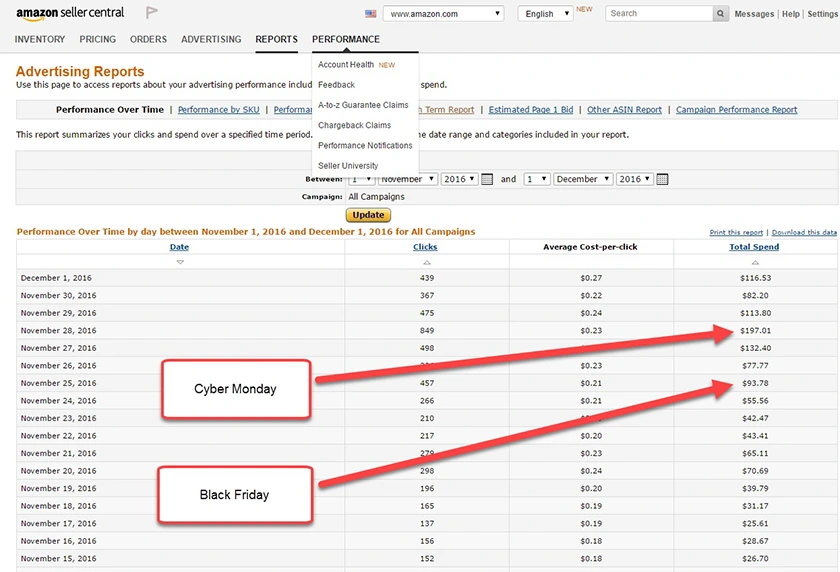This screenshot has height=572, width=840.
Task: Select Performance Notifications entry
Action: [365, 146]
